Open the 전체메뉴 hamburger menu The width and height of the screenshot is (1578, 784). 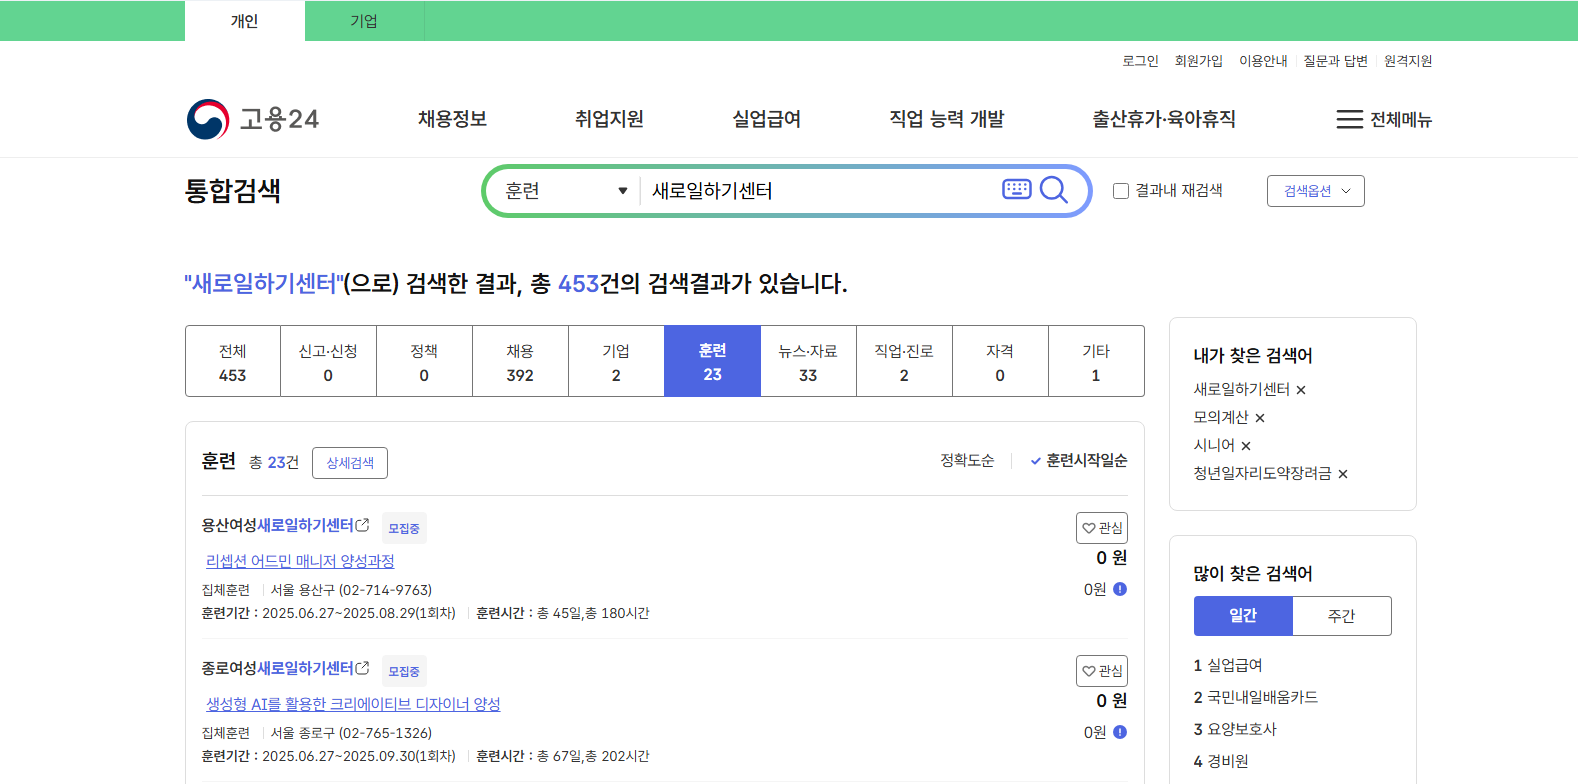1384,120
